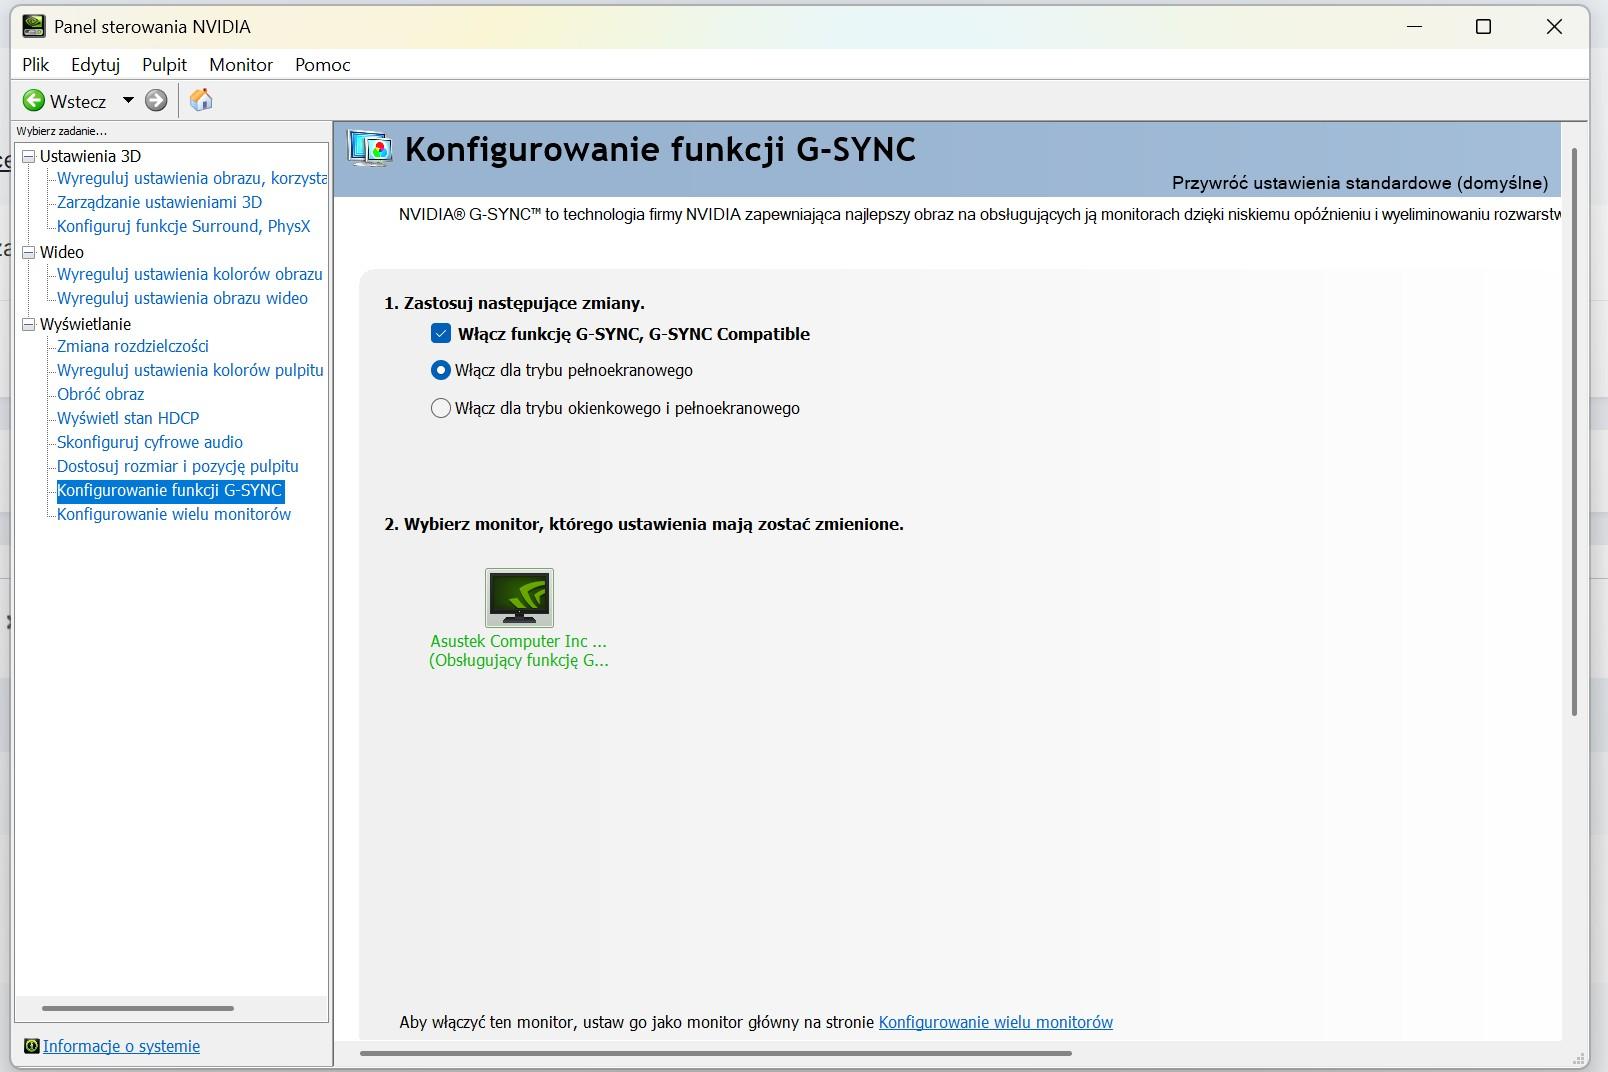Go to the home page icon
Screen dimensions: 1608x1072
[201, 100]
